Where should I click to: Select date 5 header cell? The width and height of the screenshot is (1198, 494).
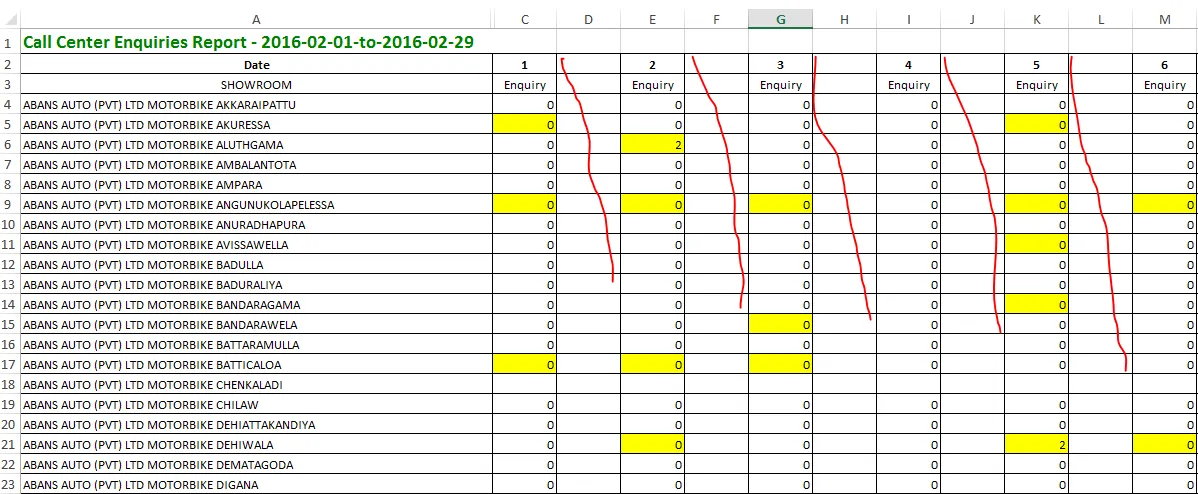point(1036,65)
